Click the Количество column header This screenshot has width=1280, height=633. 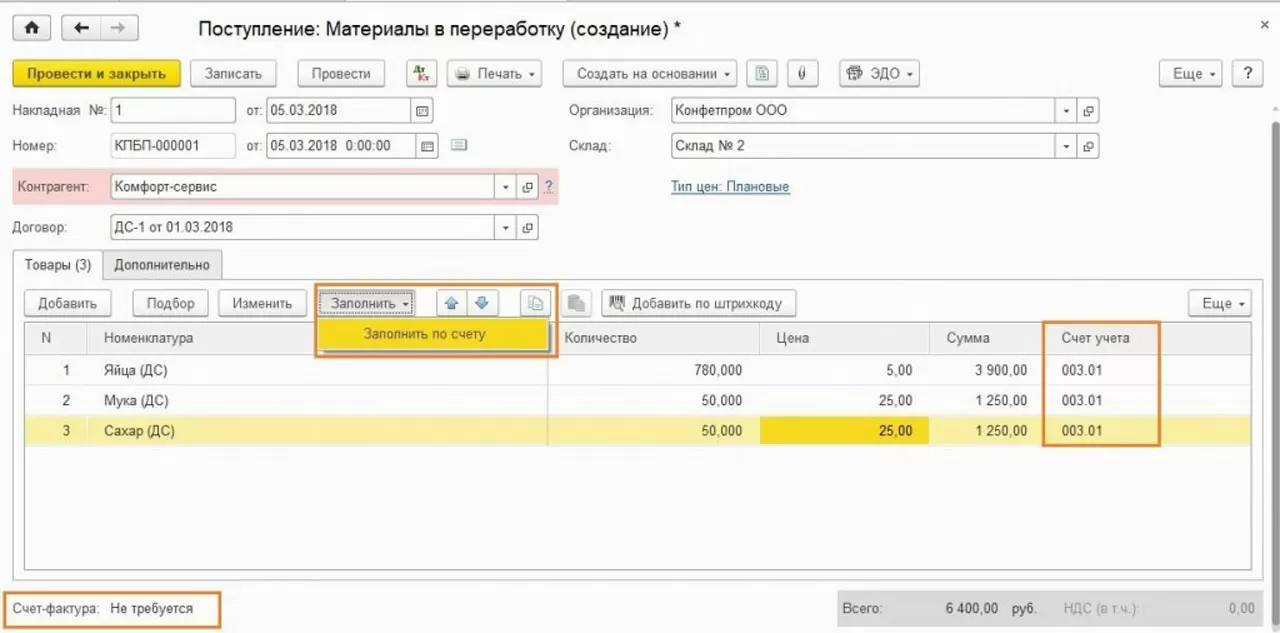[653, 338]
